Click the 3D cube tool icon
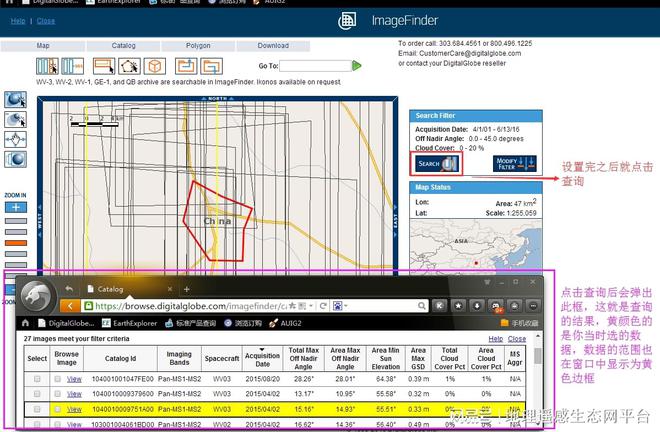Screen dimensions: 660x432 [x=154, y=66]
